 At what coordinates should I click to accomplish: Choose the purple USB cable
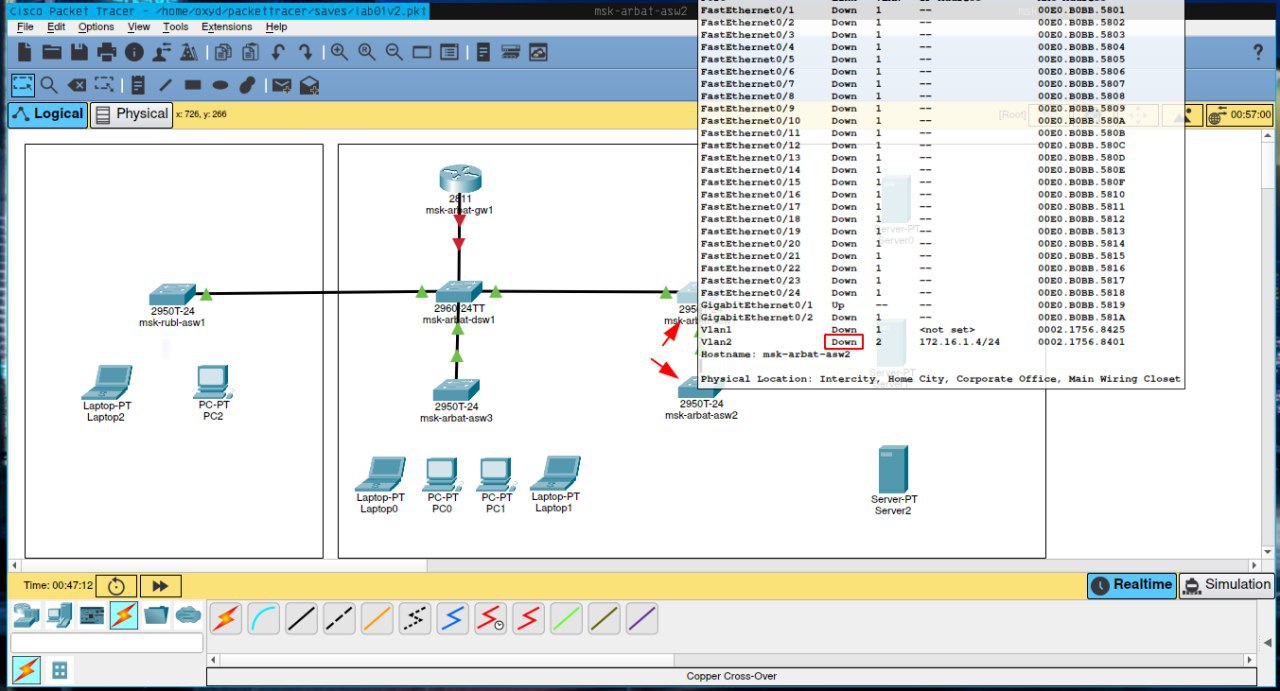coord(642,619)
